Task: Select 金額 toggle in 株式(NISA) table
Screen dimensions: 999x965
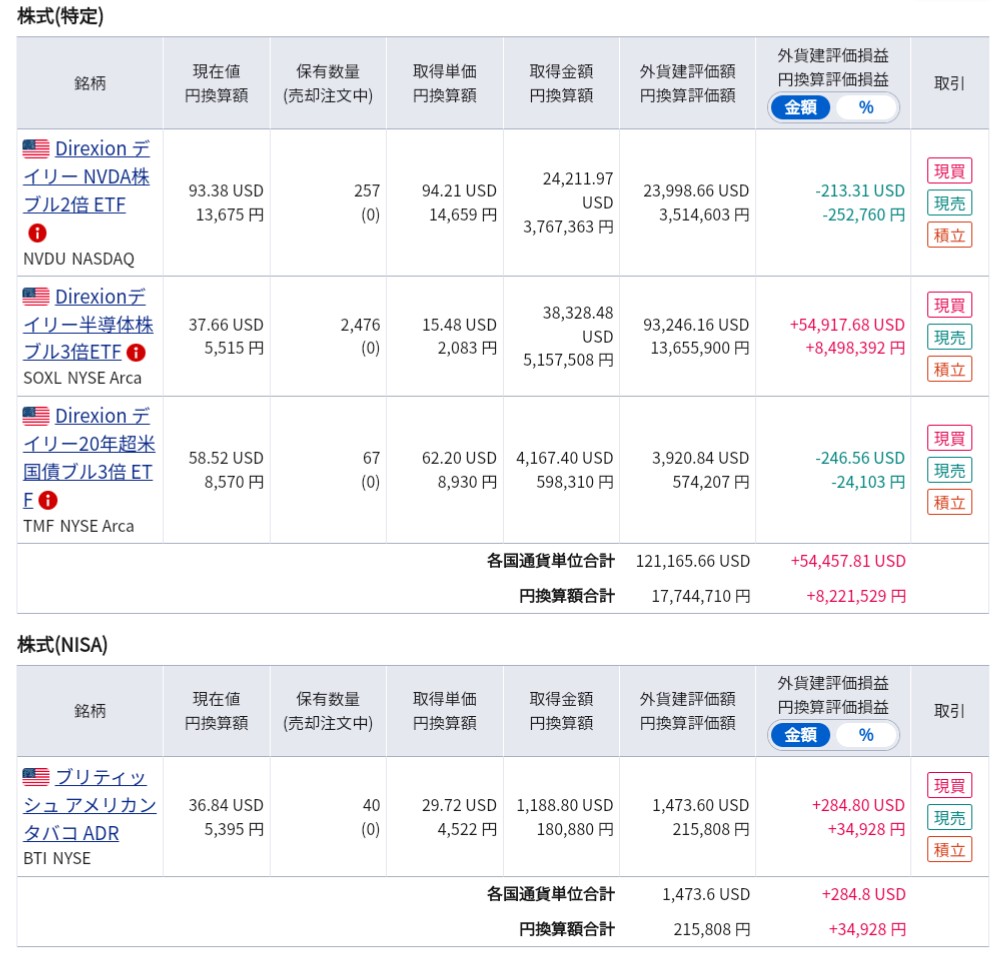Action: 800,735
